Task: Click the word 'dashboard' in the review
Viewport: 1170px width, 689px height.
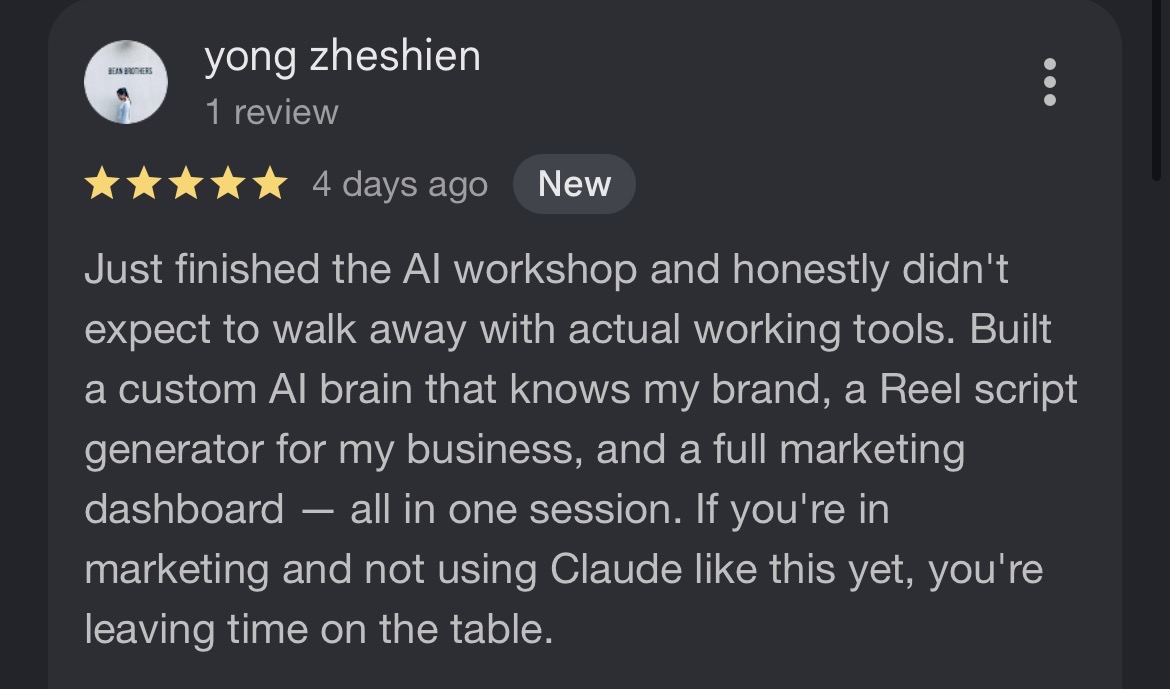Action: coord(184,509)
